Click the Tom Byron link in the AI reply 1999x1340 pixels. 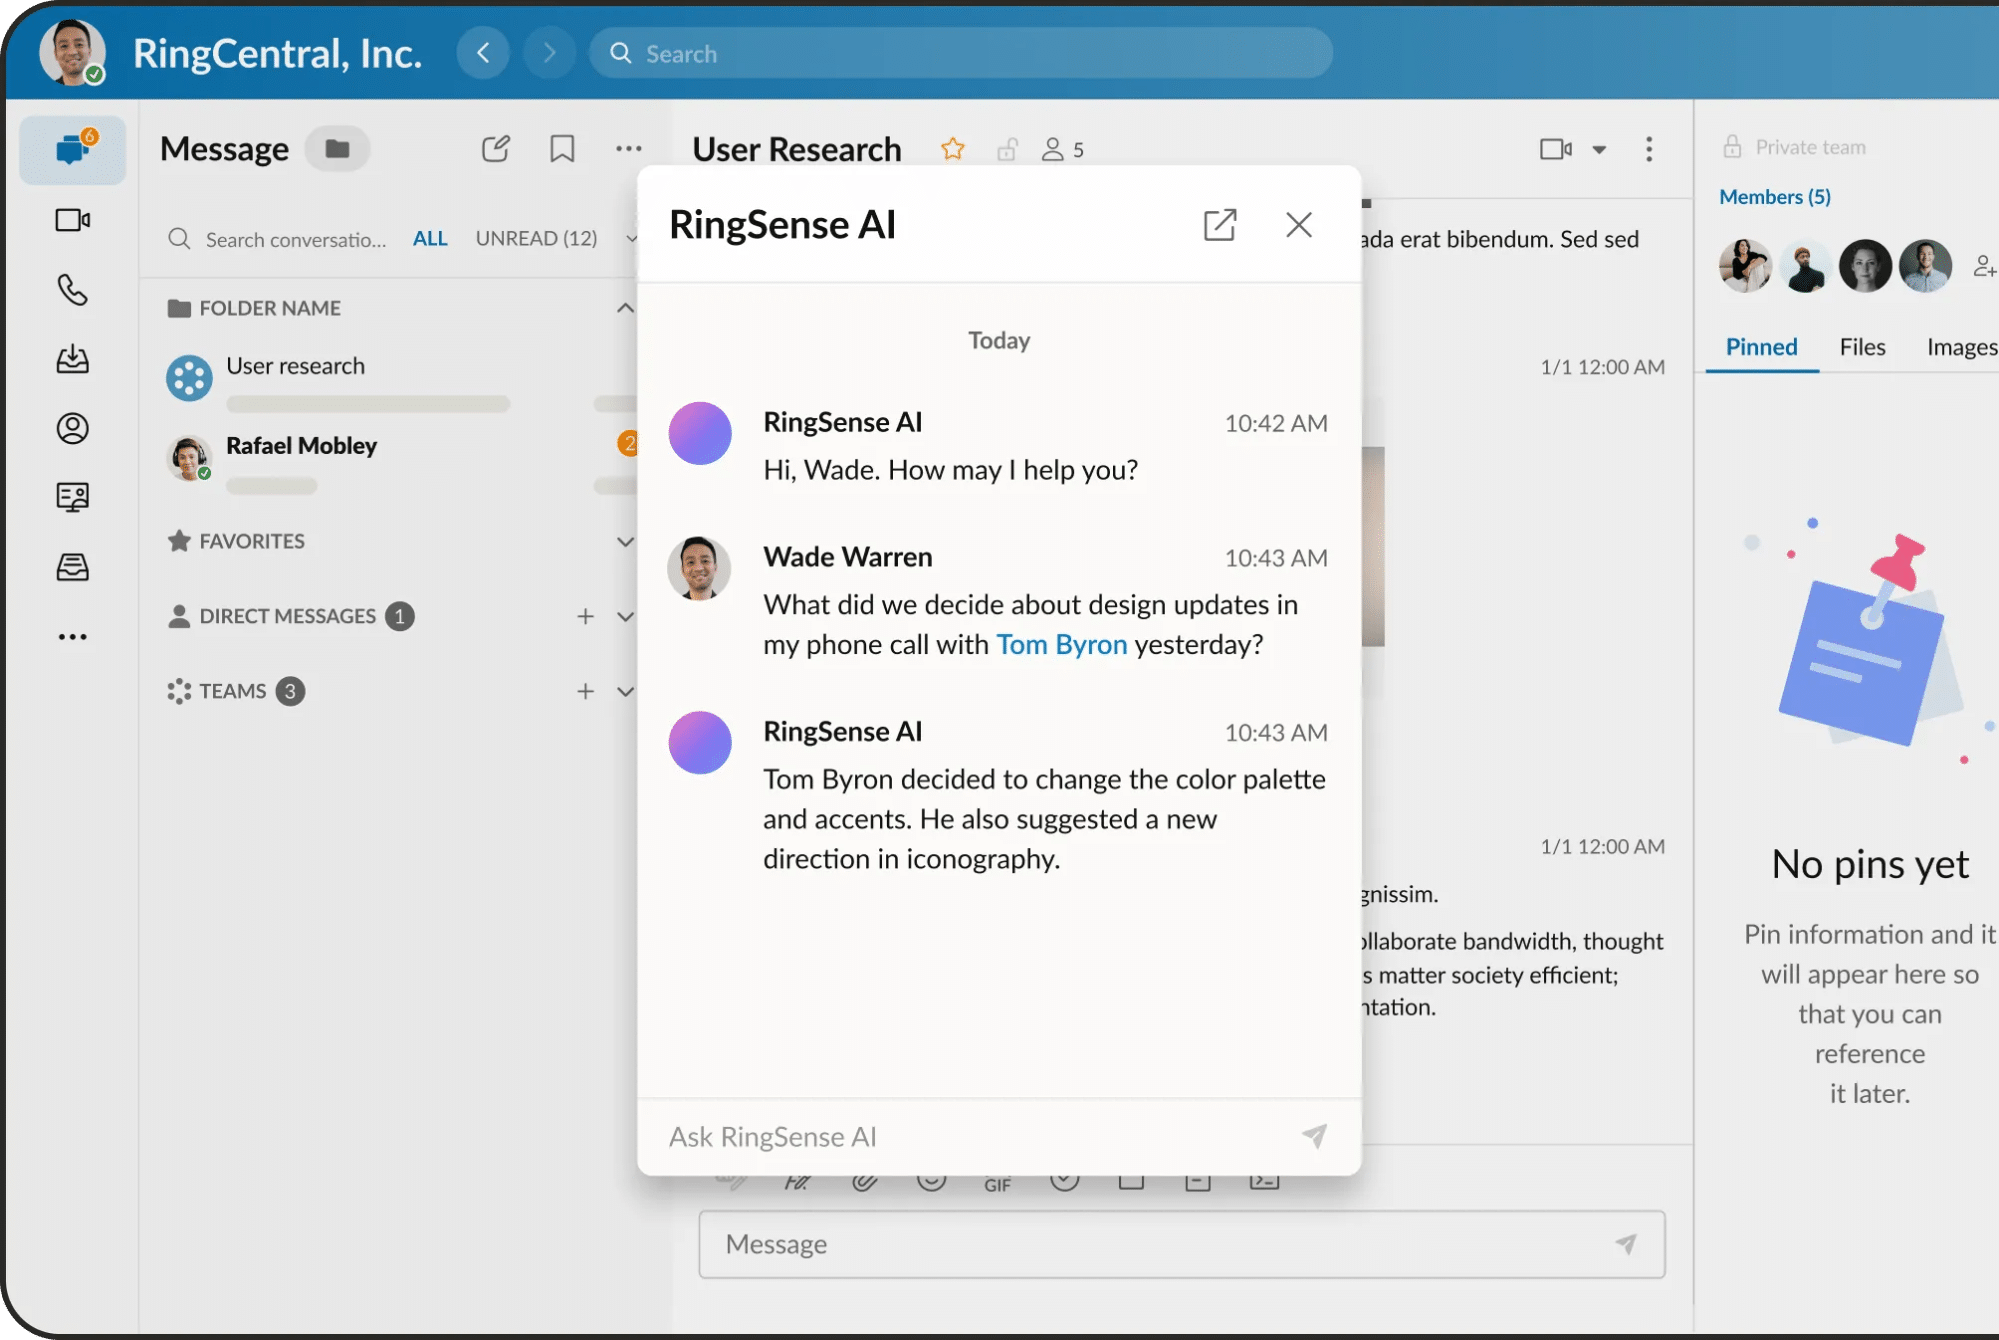click(1061, 645)
